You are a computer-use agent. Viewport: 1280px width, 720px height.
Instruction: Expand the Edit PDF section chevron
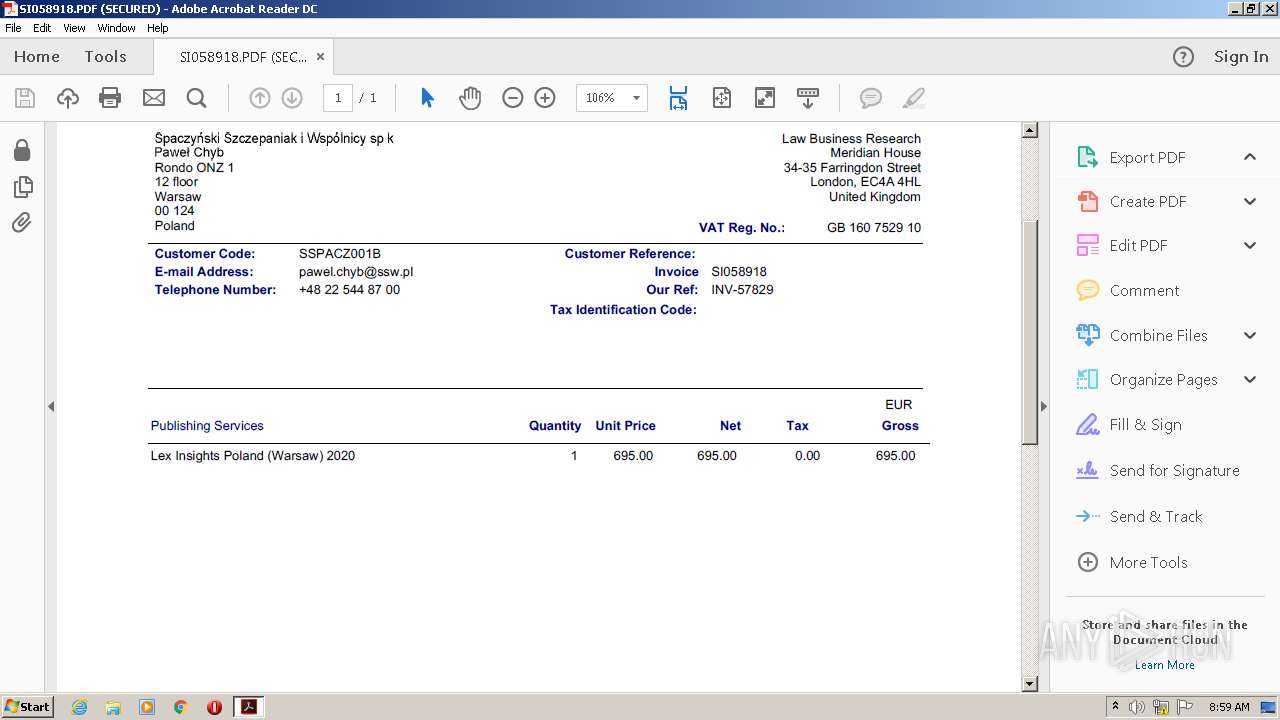(1250, 245)
